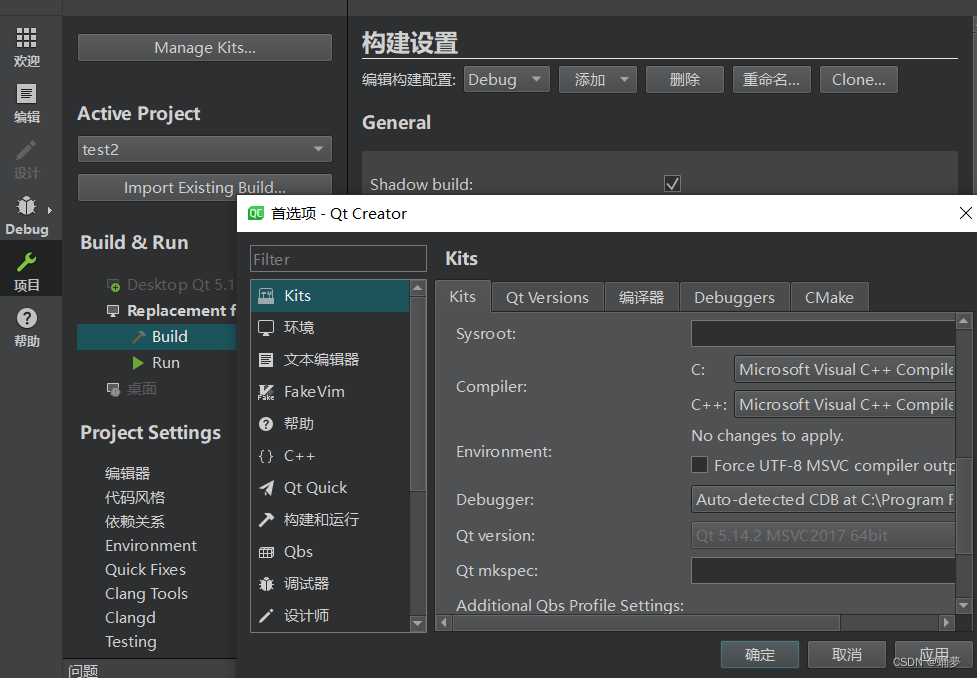Screen dimensions: 977x678
Task: Open the 添加 (Add) dropdown button
Action: (x=598, y=80)
